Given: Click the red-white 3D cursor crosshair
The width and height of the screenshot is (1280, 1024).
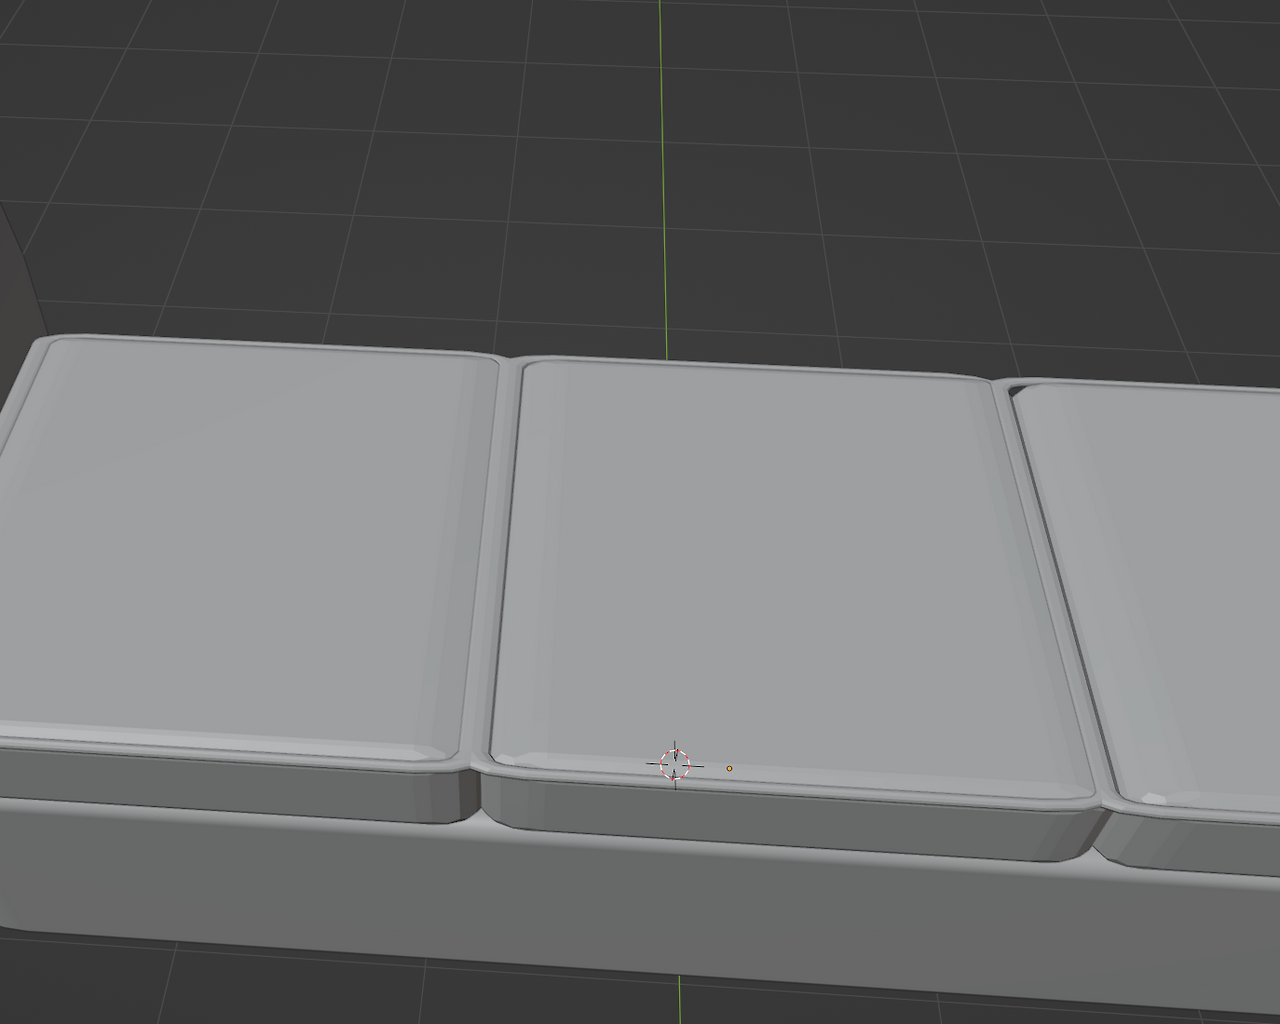Looking at the screenshot, I should 675,765.
